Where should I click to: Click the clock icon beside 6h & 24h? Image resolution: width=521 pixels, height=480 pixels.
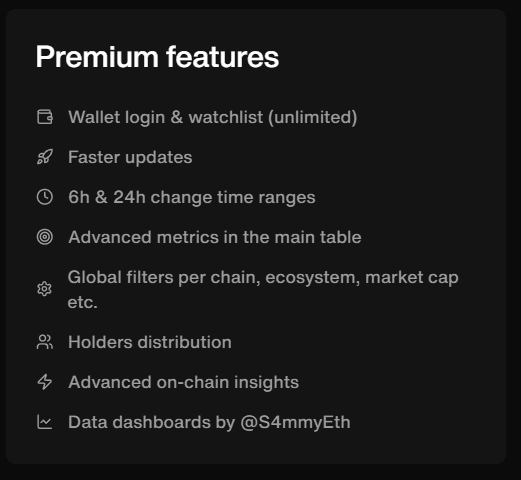tap(45, 197)
